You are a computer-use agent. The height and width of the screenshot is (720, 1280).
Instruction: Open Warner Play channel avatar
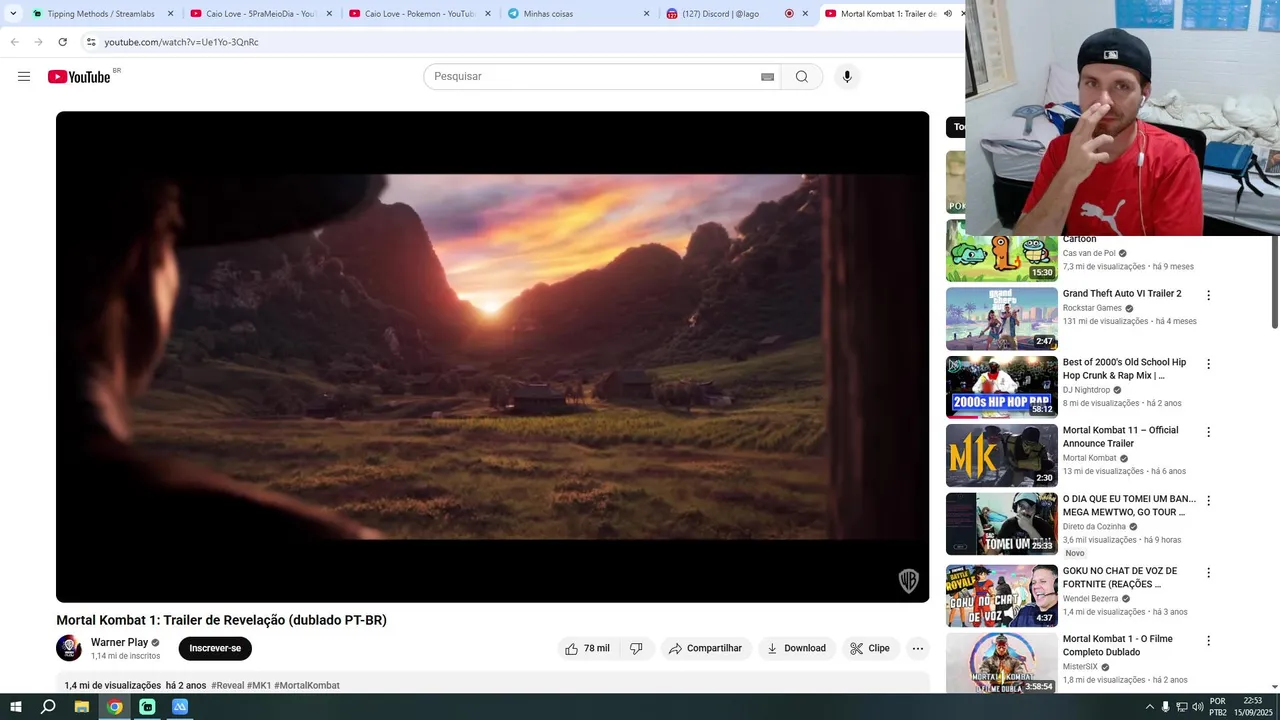point(69,648)
